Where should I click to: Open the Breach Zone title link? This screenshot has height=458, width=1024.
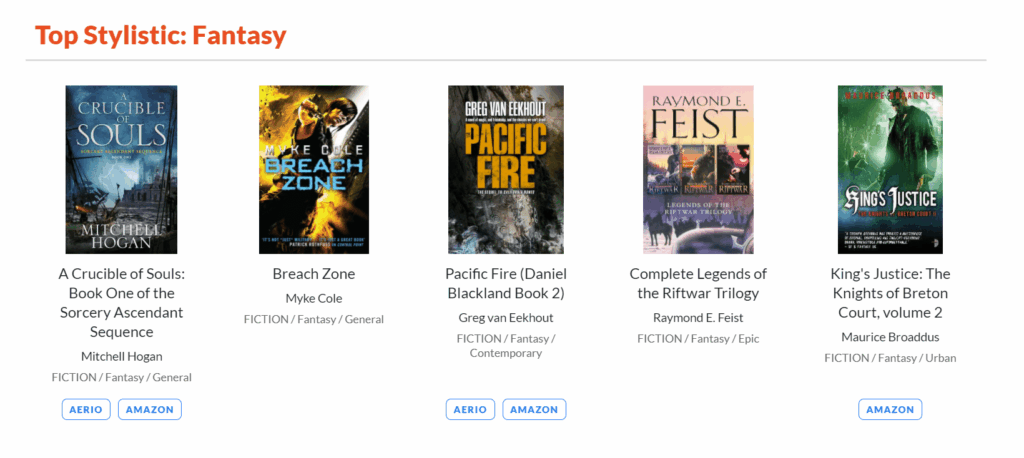[313, 274]
